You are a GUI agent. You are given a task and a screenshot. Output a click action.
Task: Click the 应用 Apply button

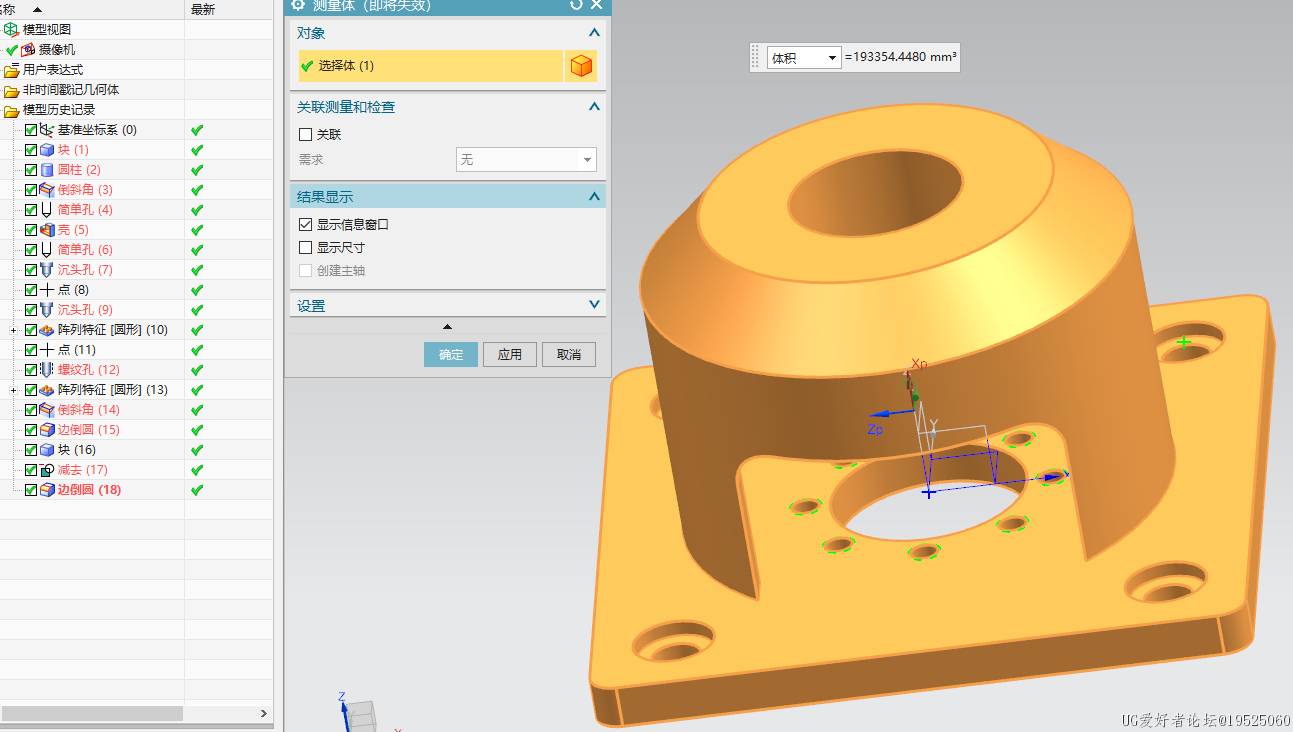tap(510, 354)
